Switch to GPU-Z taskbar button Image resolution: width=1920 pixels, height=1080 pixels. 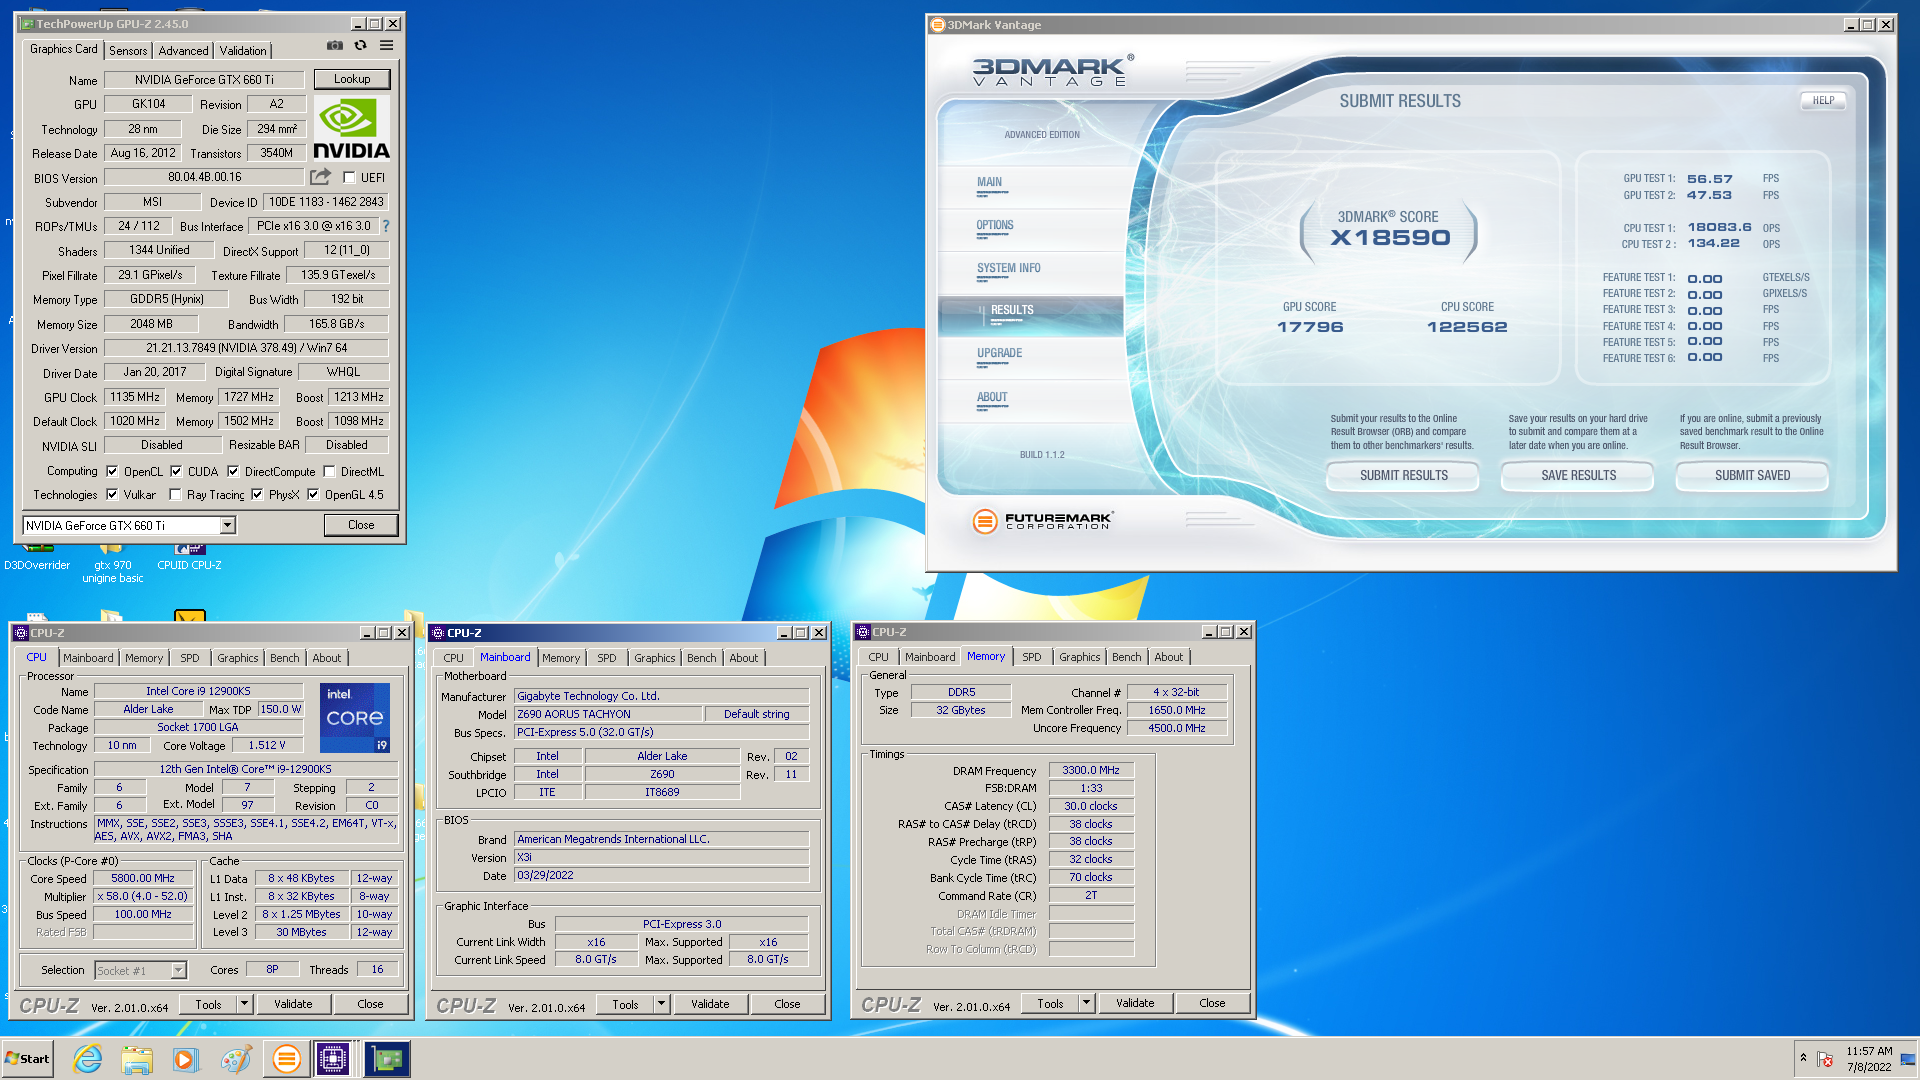(387, 1059)
